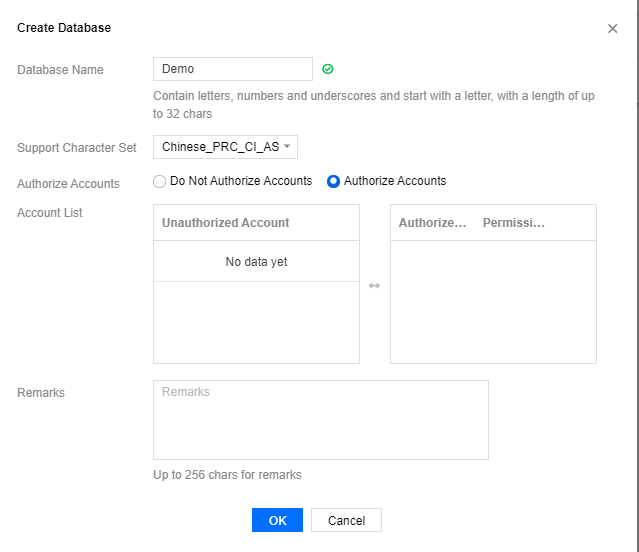Click the Unauthorized Account column header
Image resolution: width=639 pixels, height=552 pixels.
[226, 223]
